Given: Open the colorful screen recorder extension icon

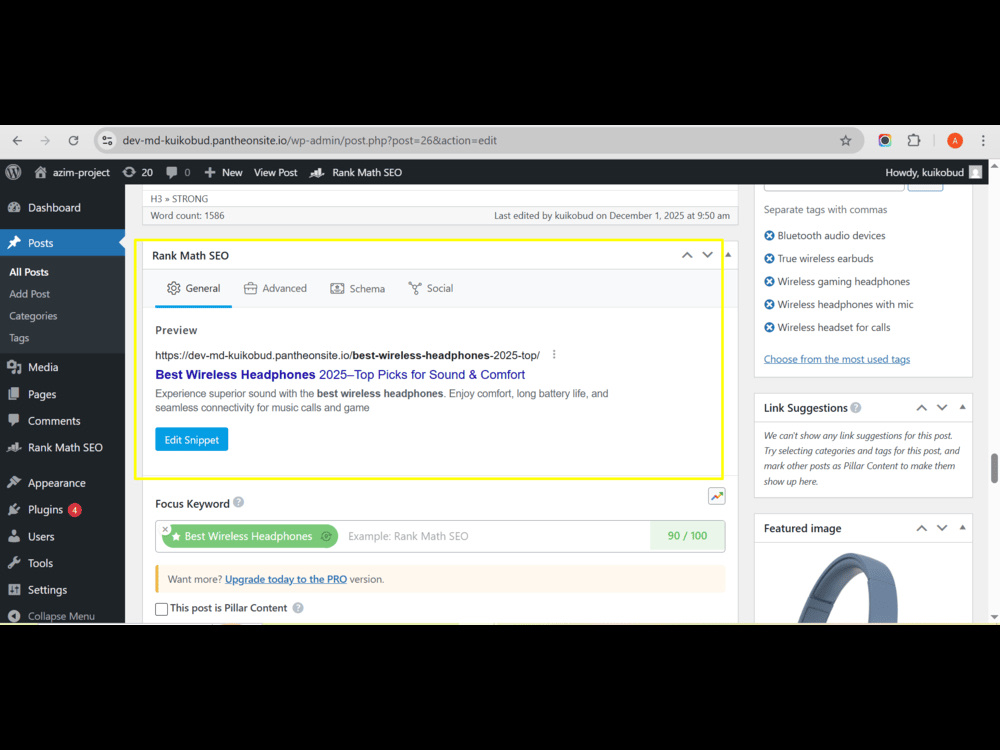Looking at the screenshot, I should pyautogui.click(x=885, y=140).
